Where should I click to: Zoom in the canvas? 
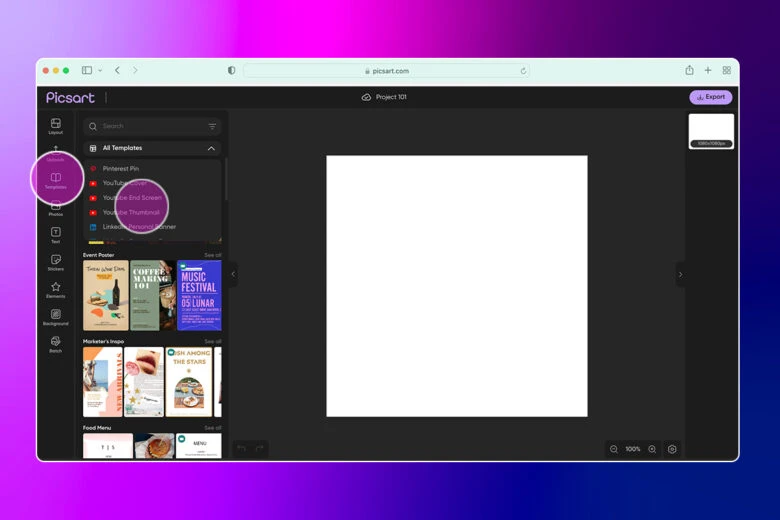(652, 449)
